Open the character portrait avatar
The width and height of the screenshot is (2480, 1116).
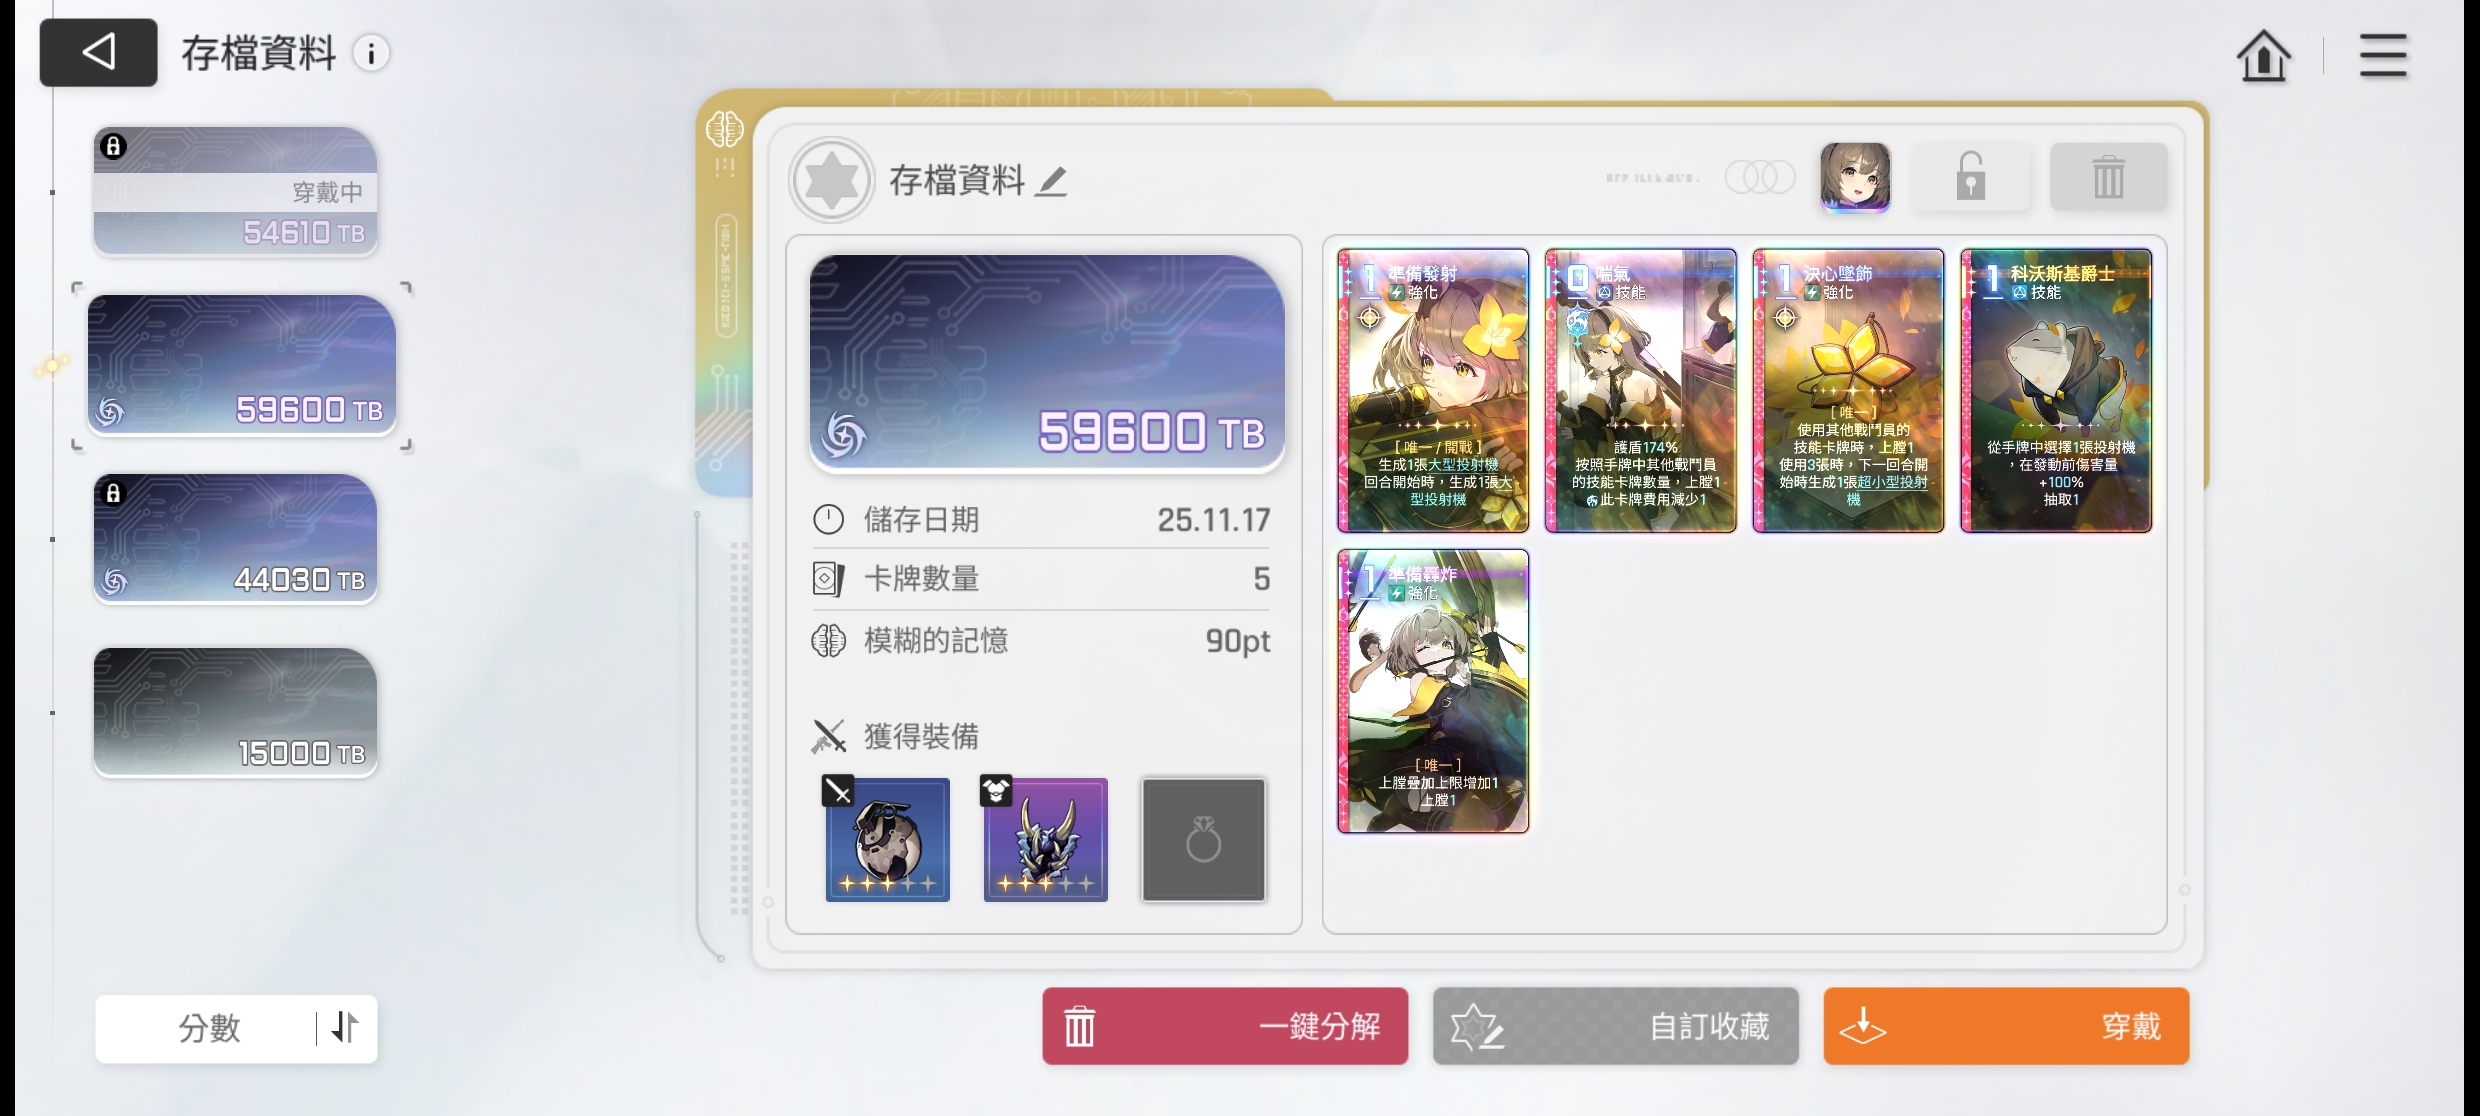[x=1855, y=177]
